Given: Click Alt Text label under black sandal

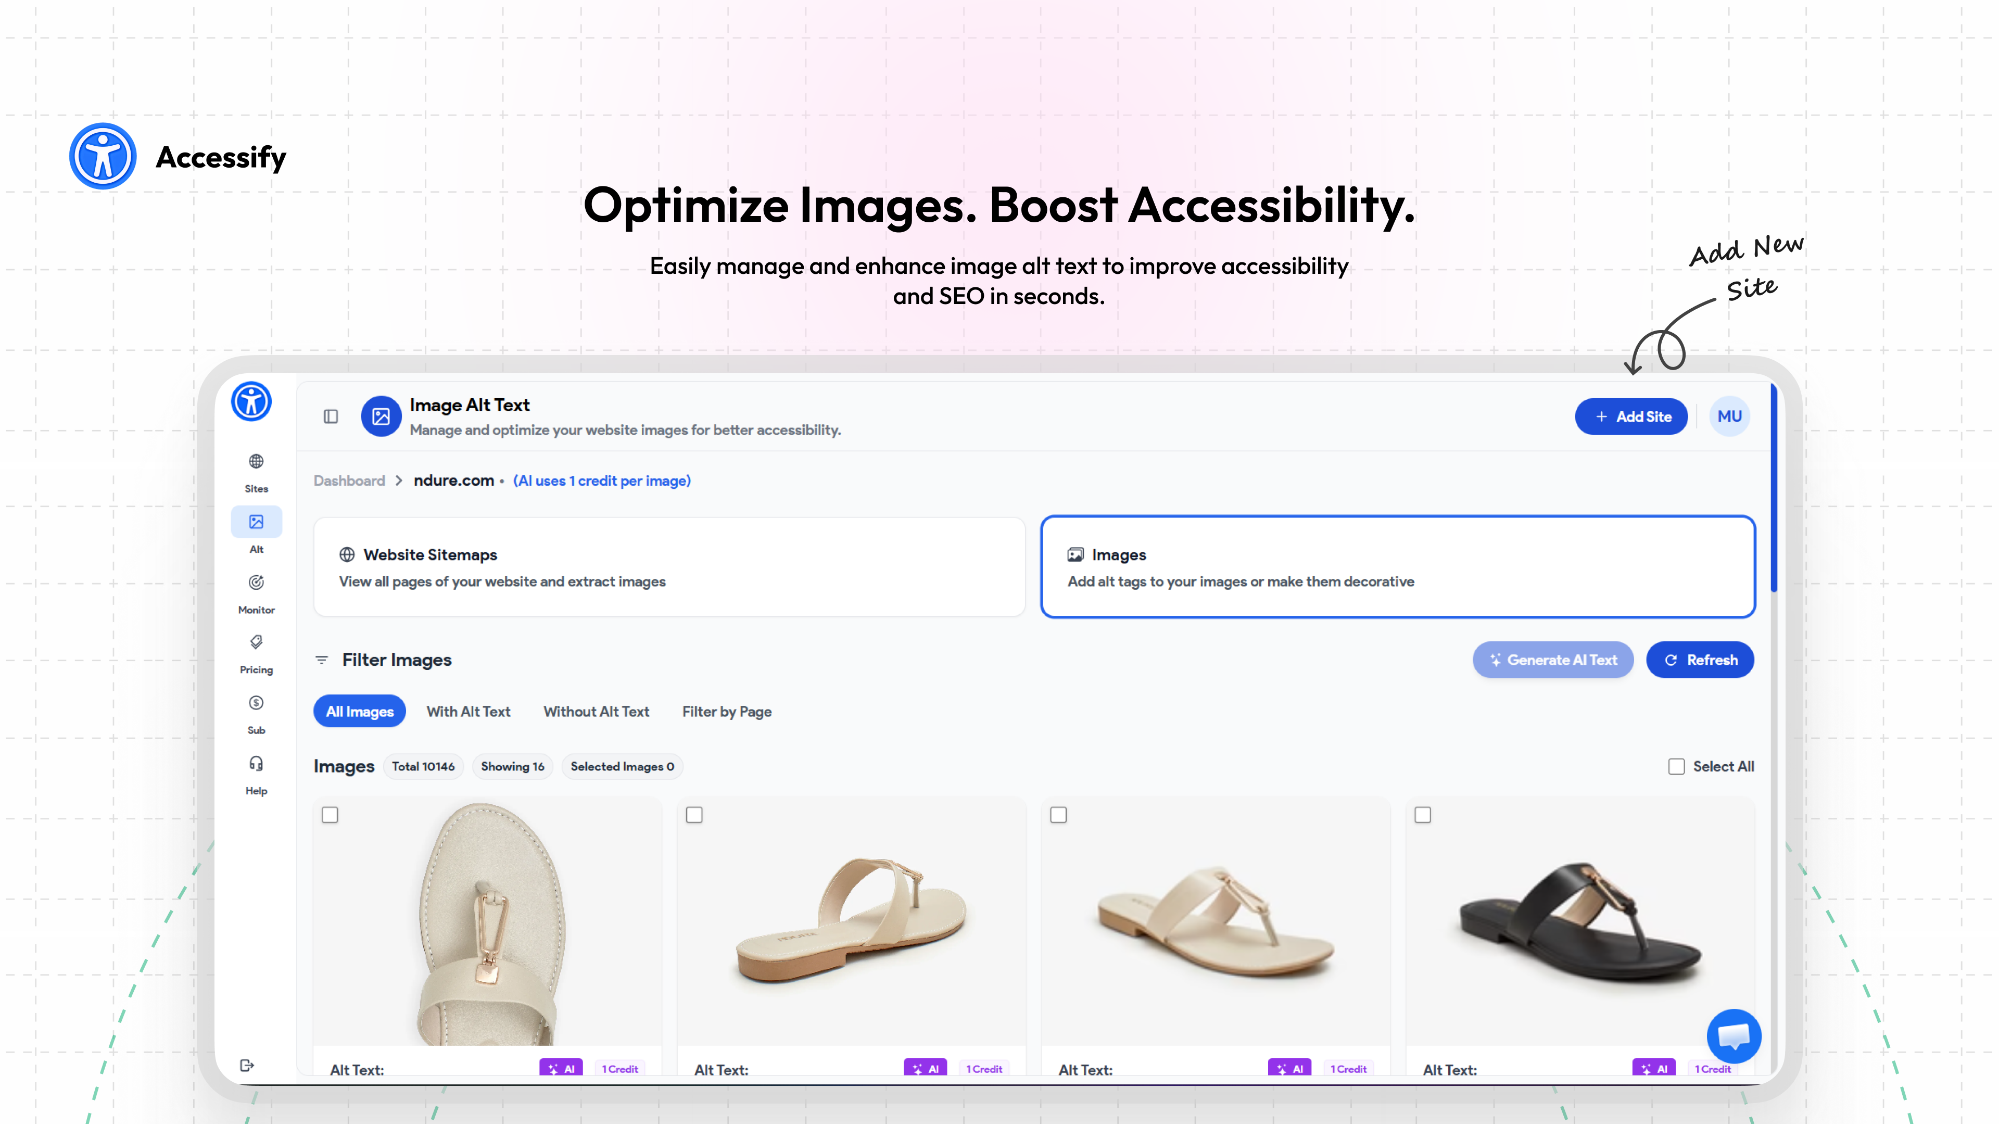Looking at the screenshot, I should pos(1450,1070).
